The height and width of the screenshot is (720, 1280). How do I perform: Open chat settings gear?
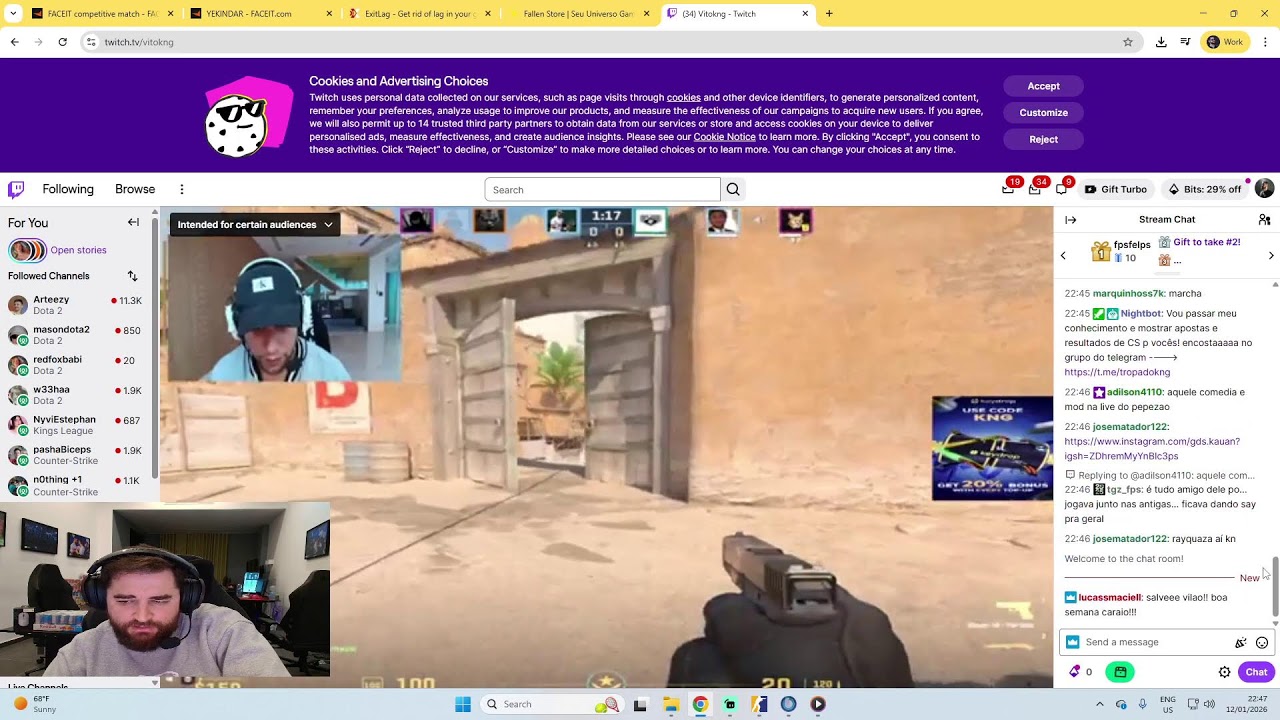[x=1224, y=672]
